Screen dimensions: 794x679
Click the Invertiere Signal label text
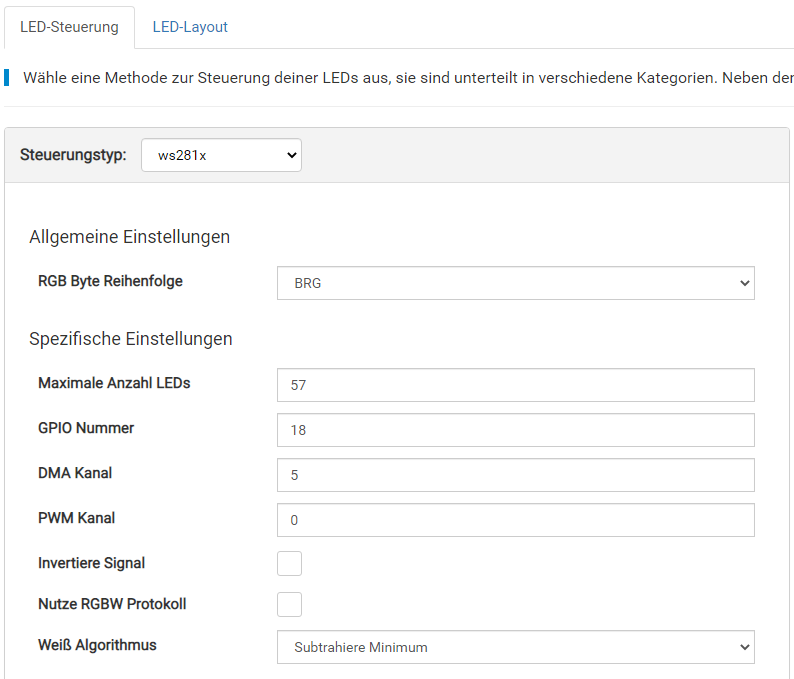tap(91, 563)
